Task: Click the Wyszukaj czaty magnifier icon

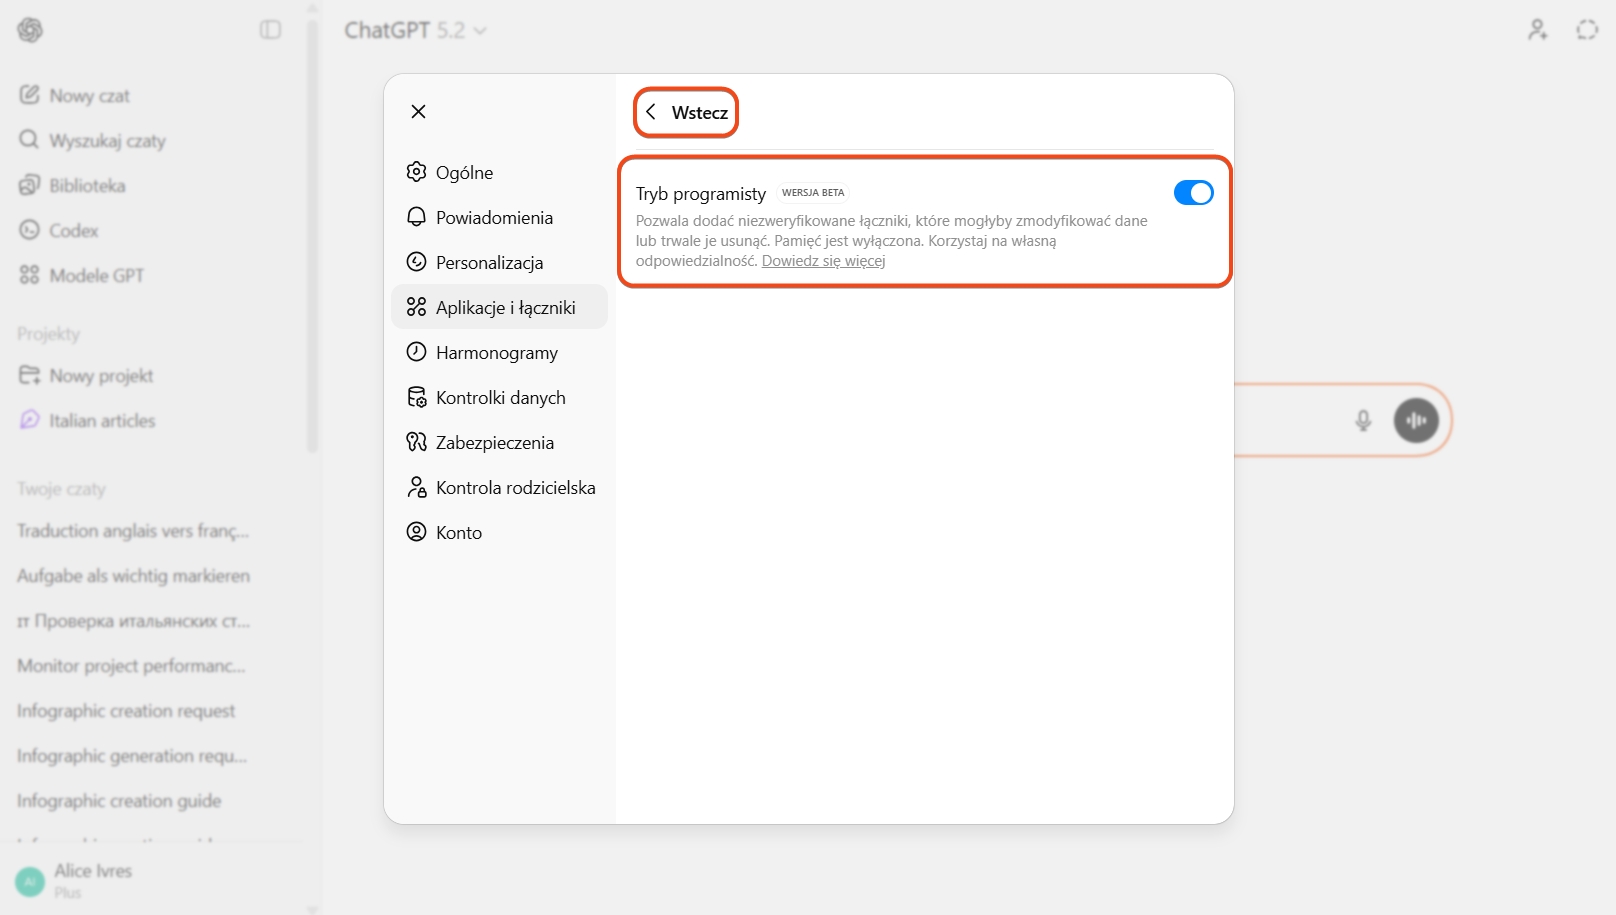Action: tap(29, 140)
